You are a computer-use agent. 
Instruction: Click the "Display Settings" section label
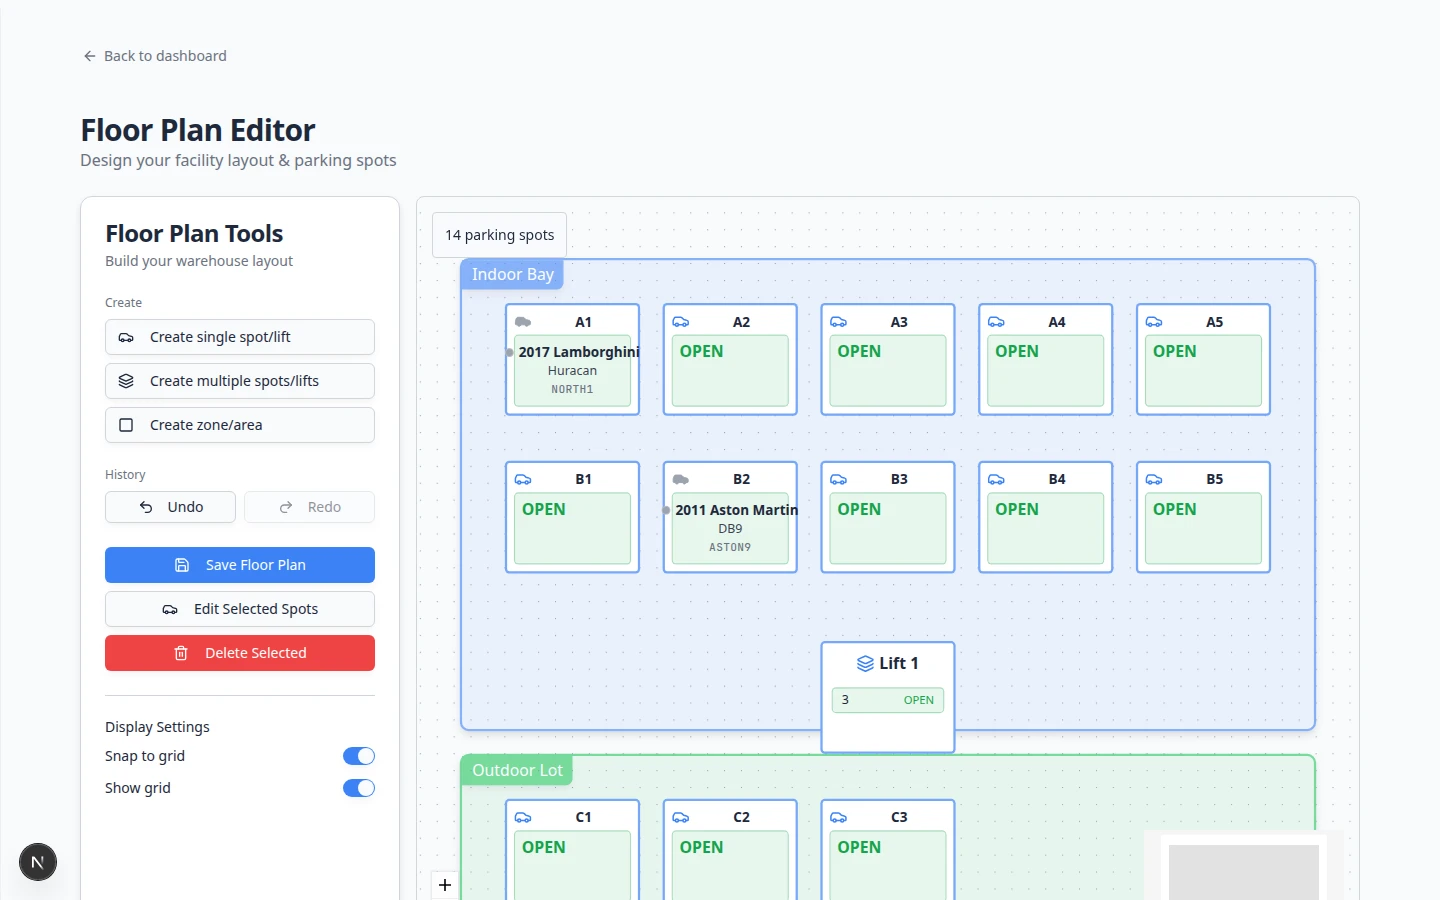tap(157, 727)
